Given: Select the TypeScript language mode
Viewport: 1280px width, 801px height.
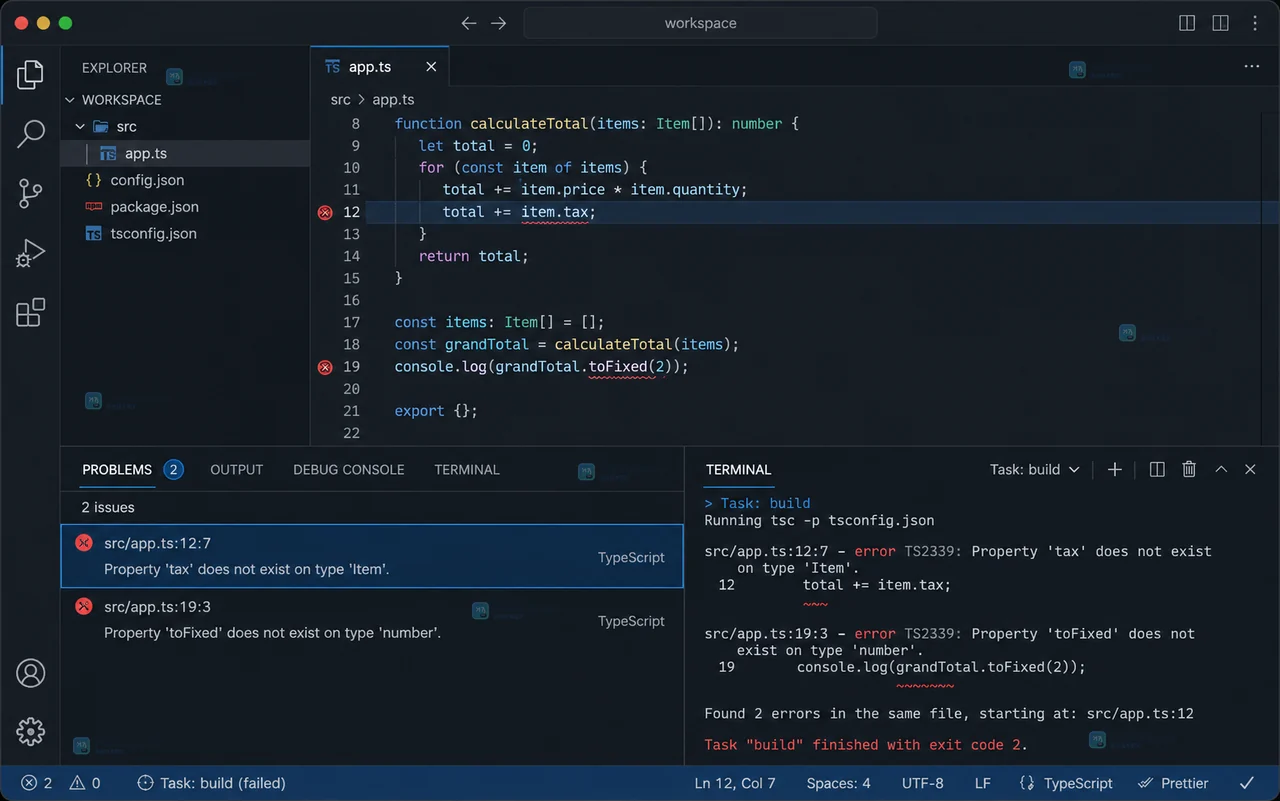Looking at the screenshot, I should (1066, 784).
